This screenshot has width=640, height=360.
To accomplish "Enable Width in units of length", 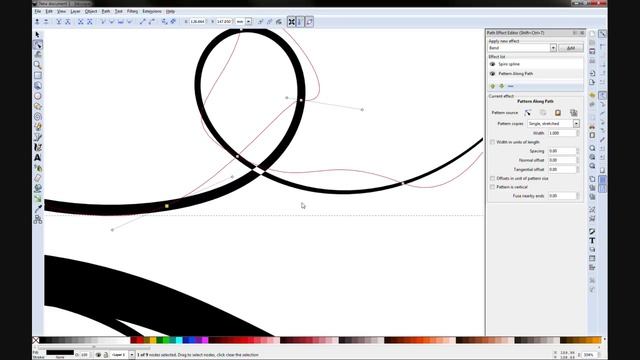I will [492, 142].
